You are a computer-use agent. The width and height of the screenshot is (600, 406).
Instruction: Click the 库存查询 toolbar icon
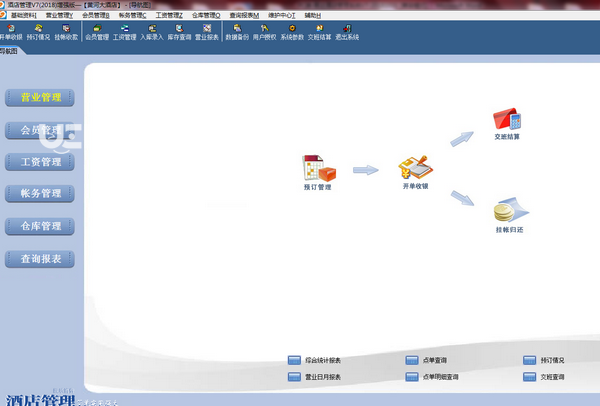pos(179,32)
